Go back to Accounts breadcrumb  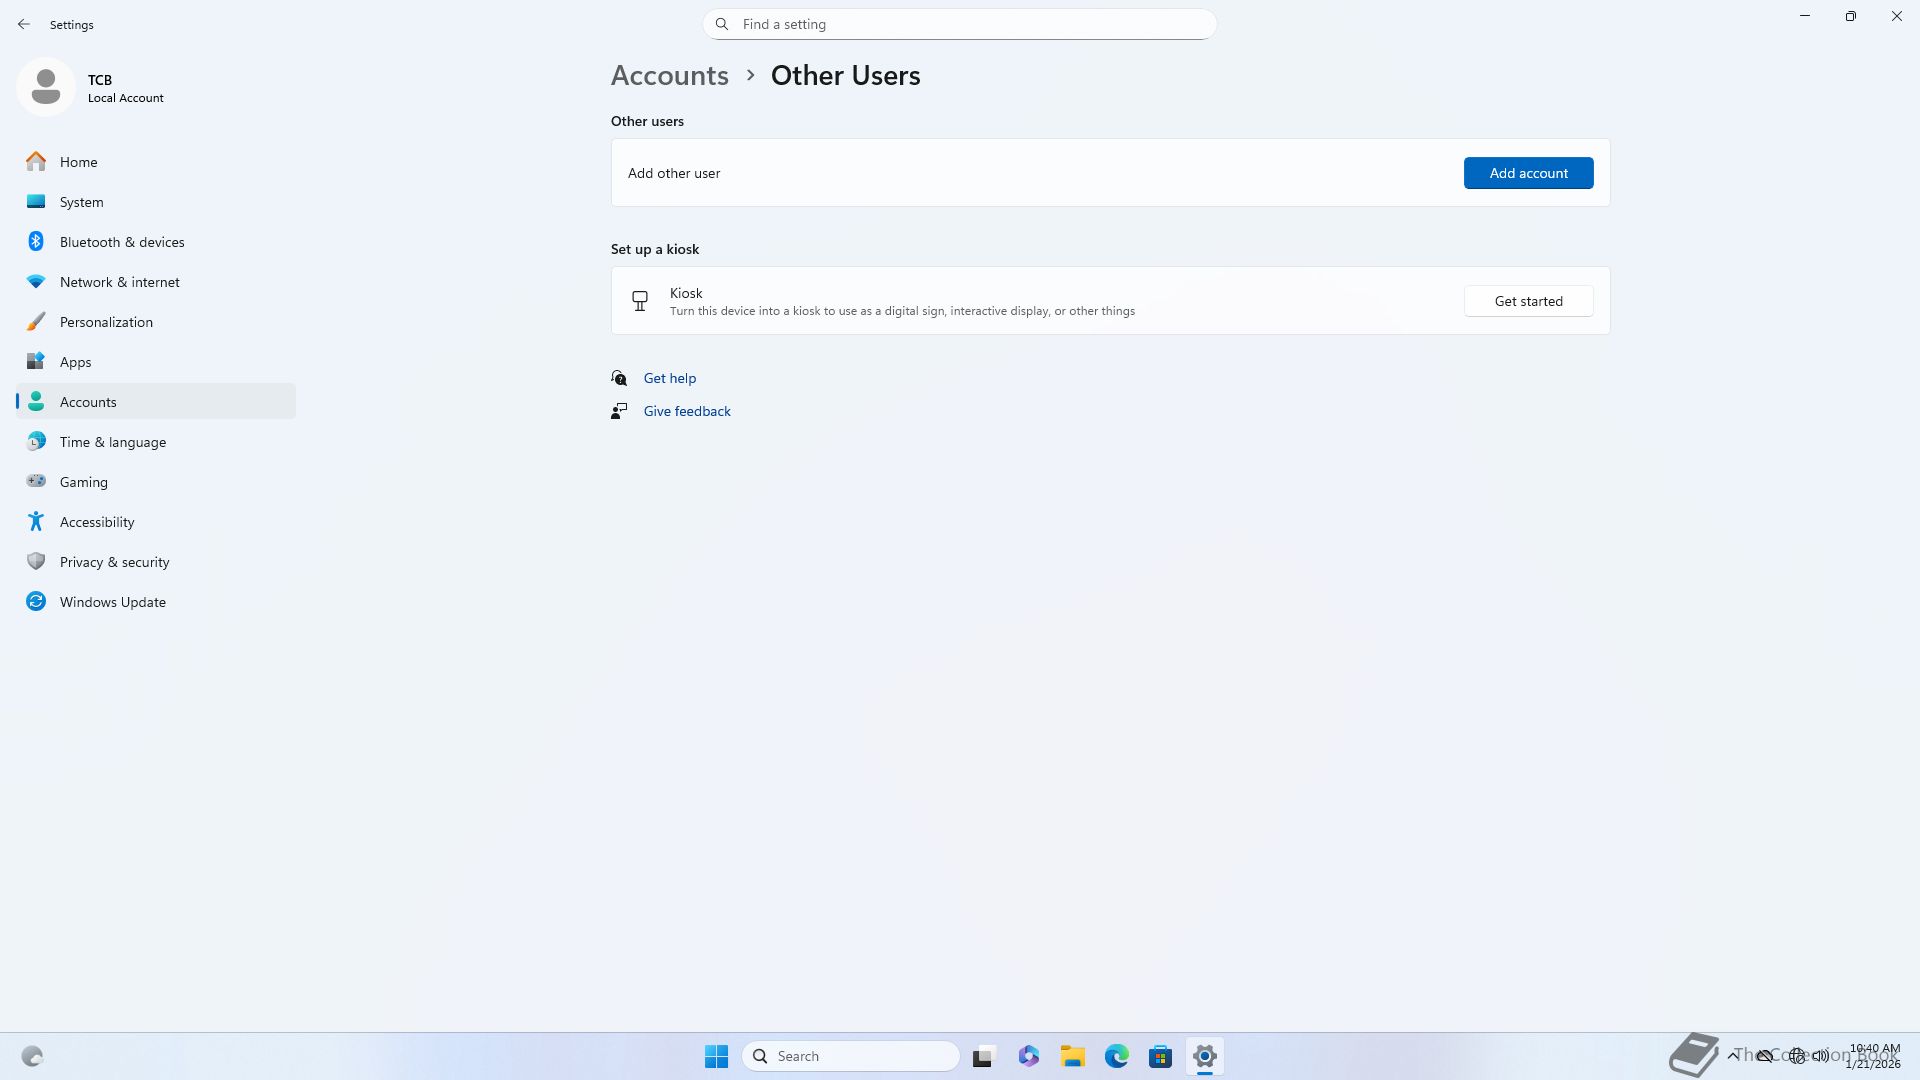(669, 76)
